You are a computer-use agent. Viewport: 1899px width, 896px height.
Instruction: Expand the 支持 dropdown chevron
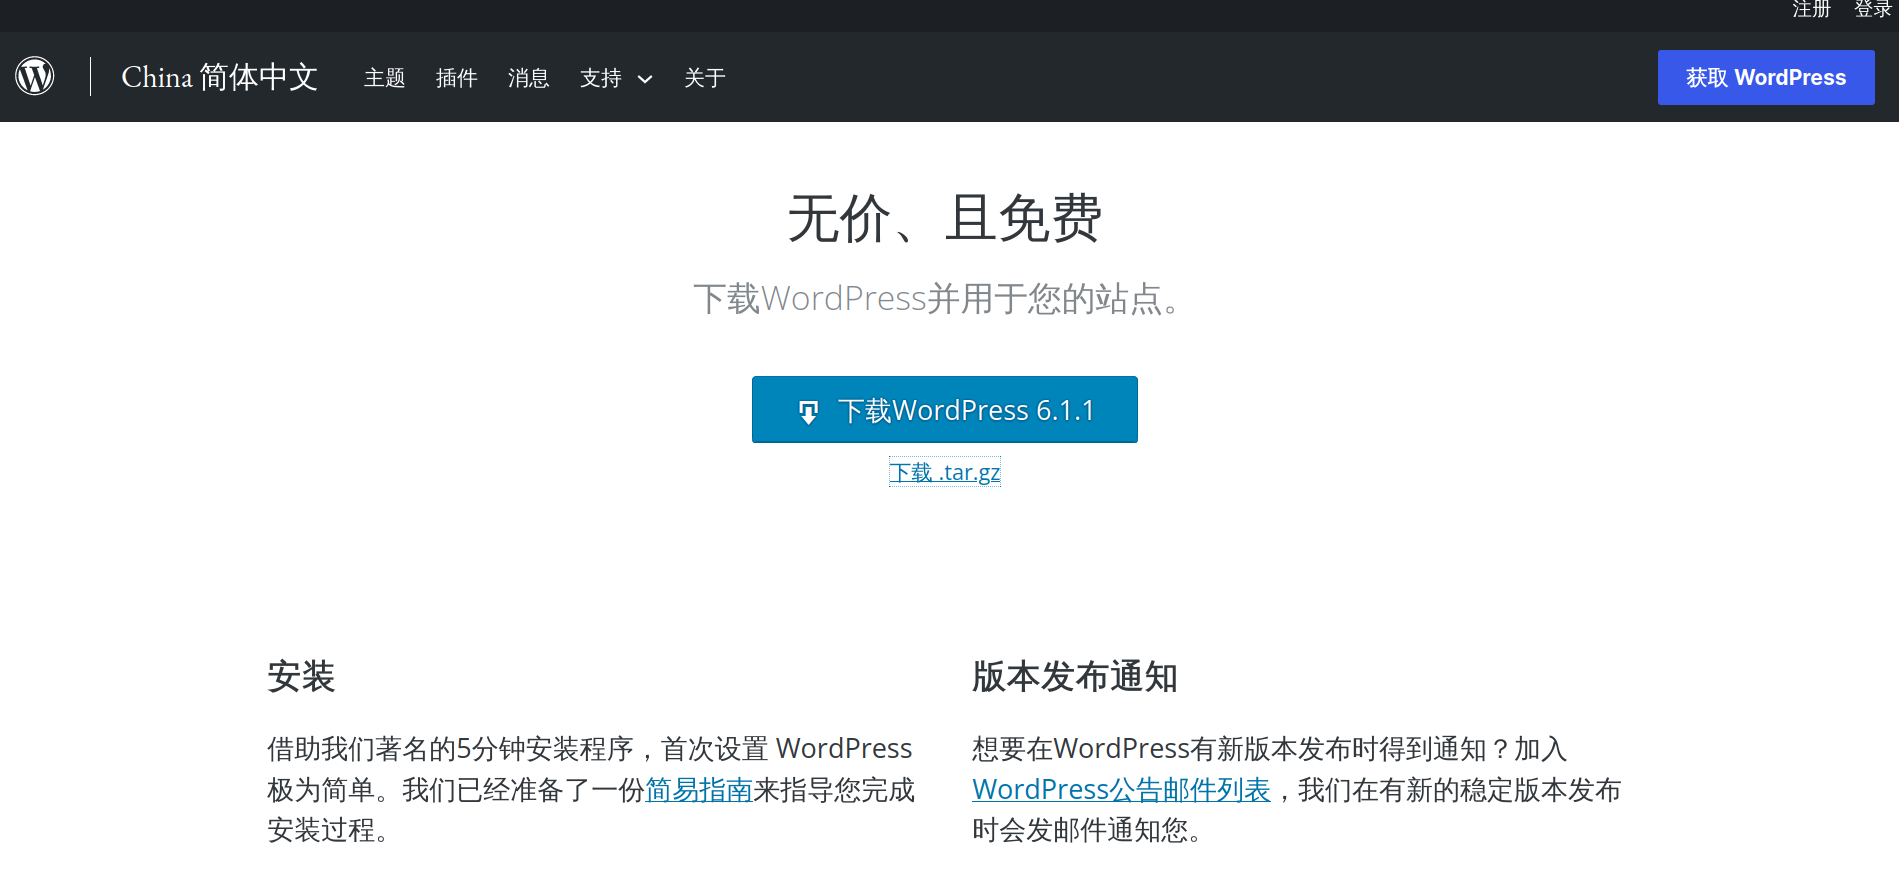(645, 79)
